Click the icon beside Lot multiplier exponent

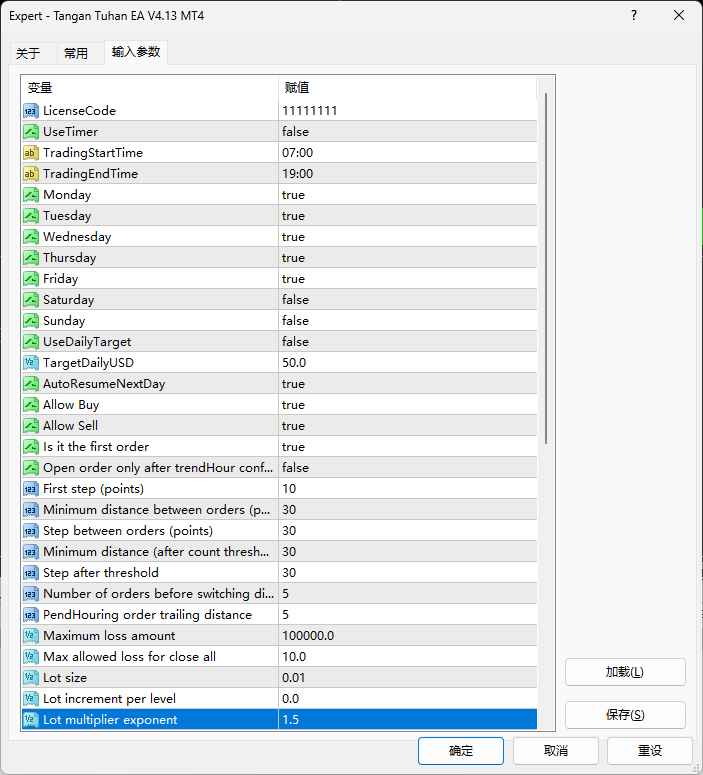point(31,720)
